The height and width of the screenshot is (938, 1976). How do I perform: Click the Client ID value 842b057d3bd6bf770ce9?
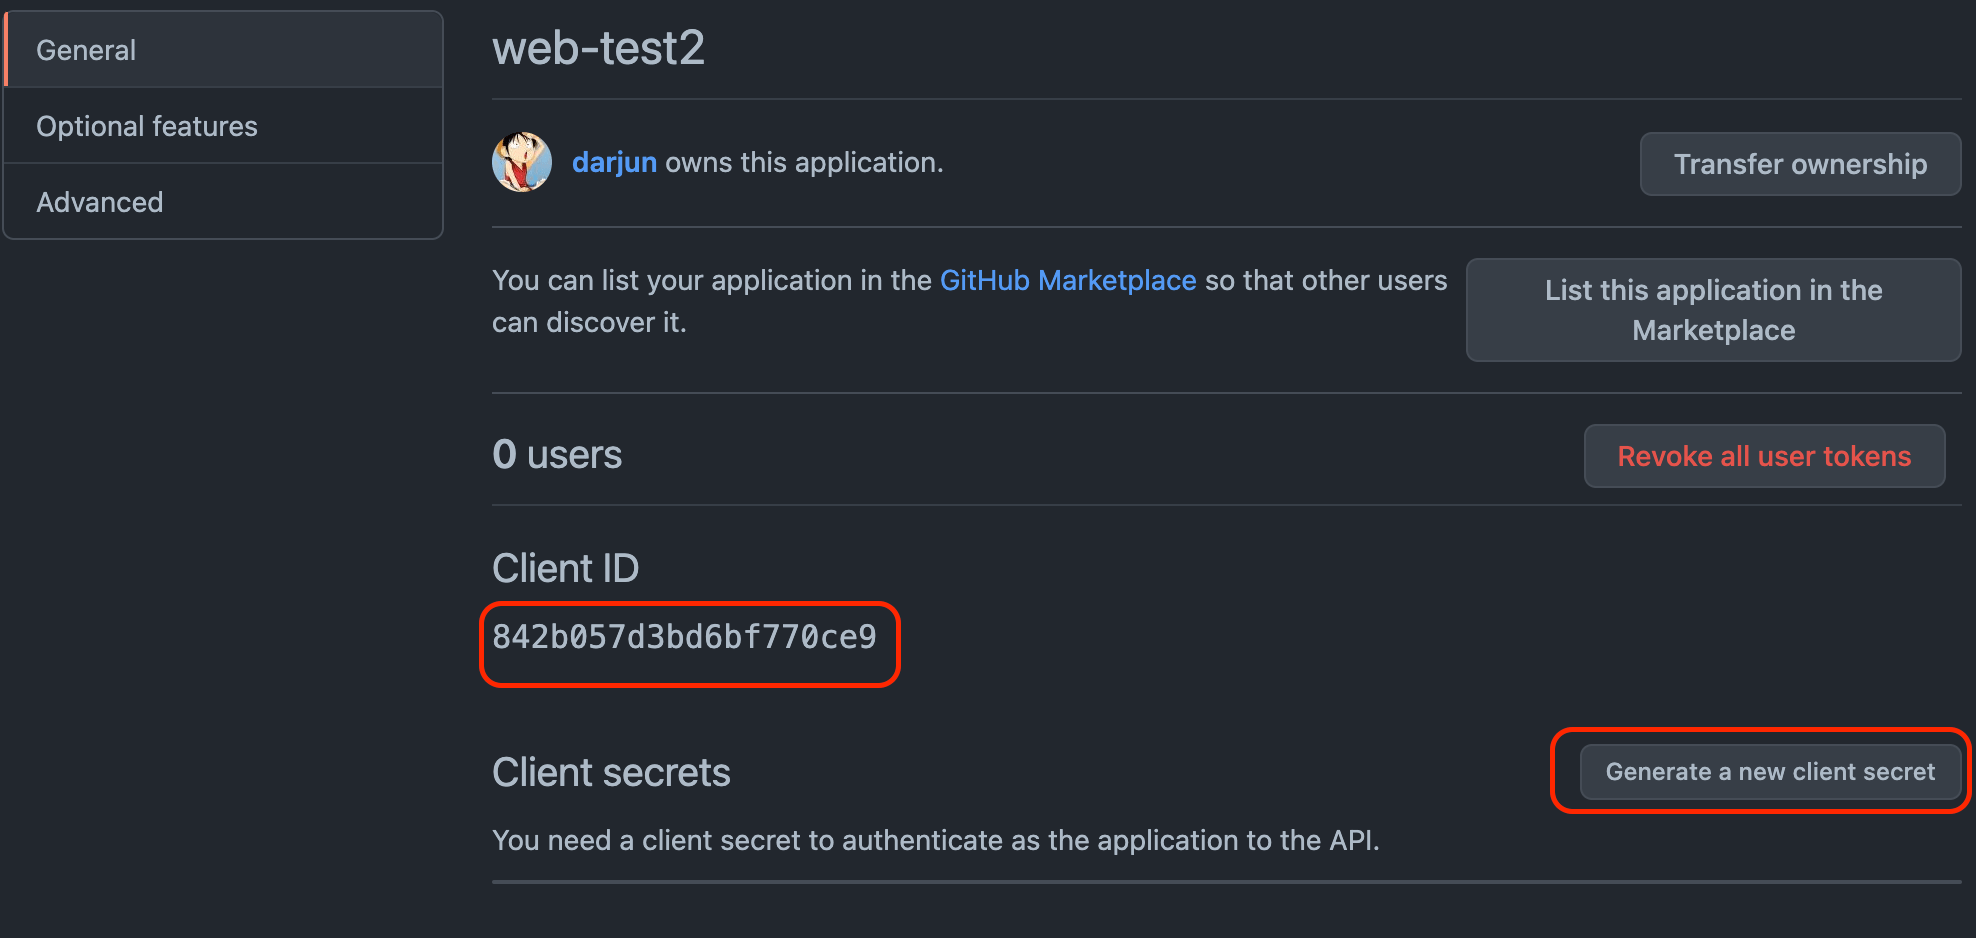[685, 637]
